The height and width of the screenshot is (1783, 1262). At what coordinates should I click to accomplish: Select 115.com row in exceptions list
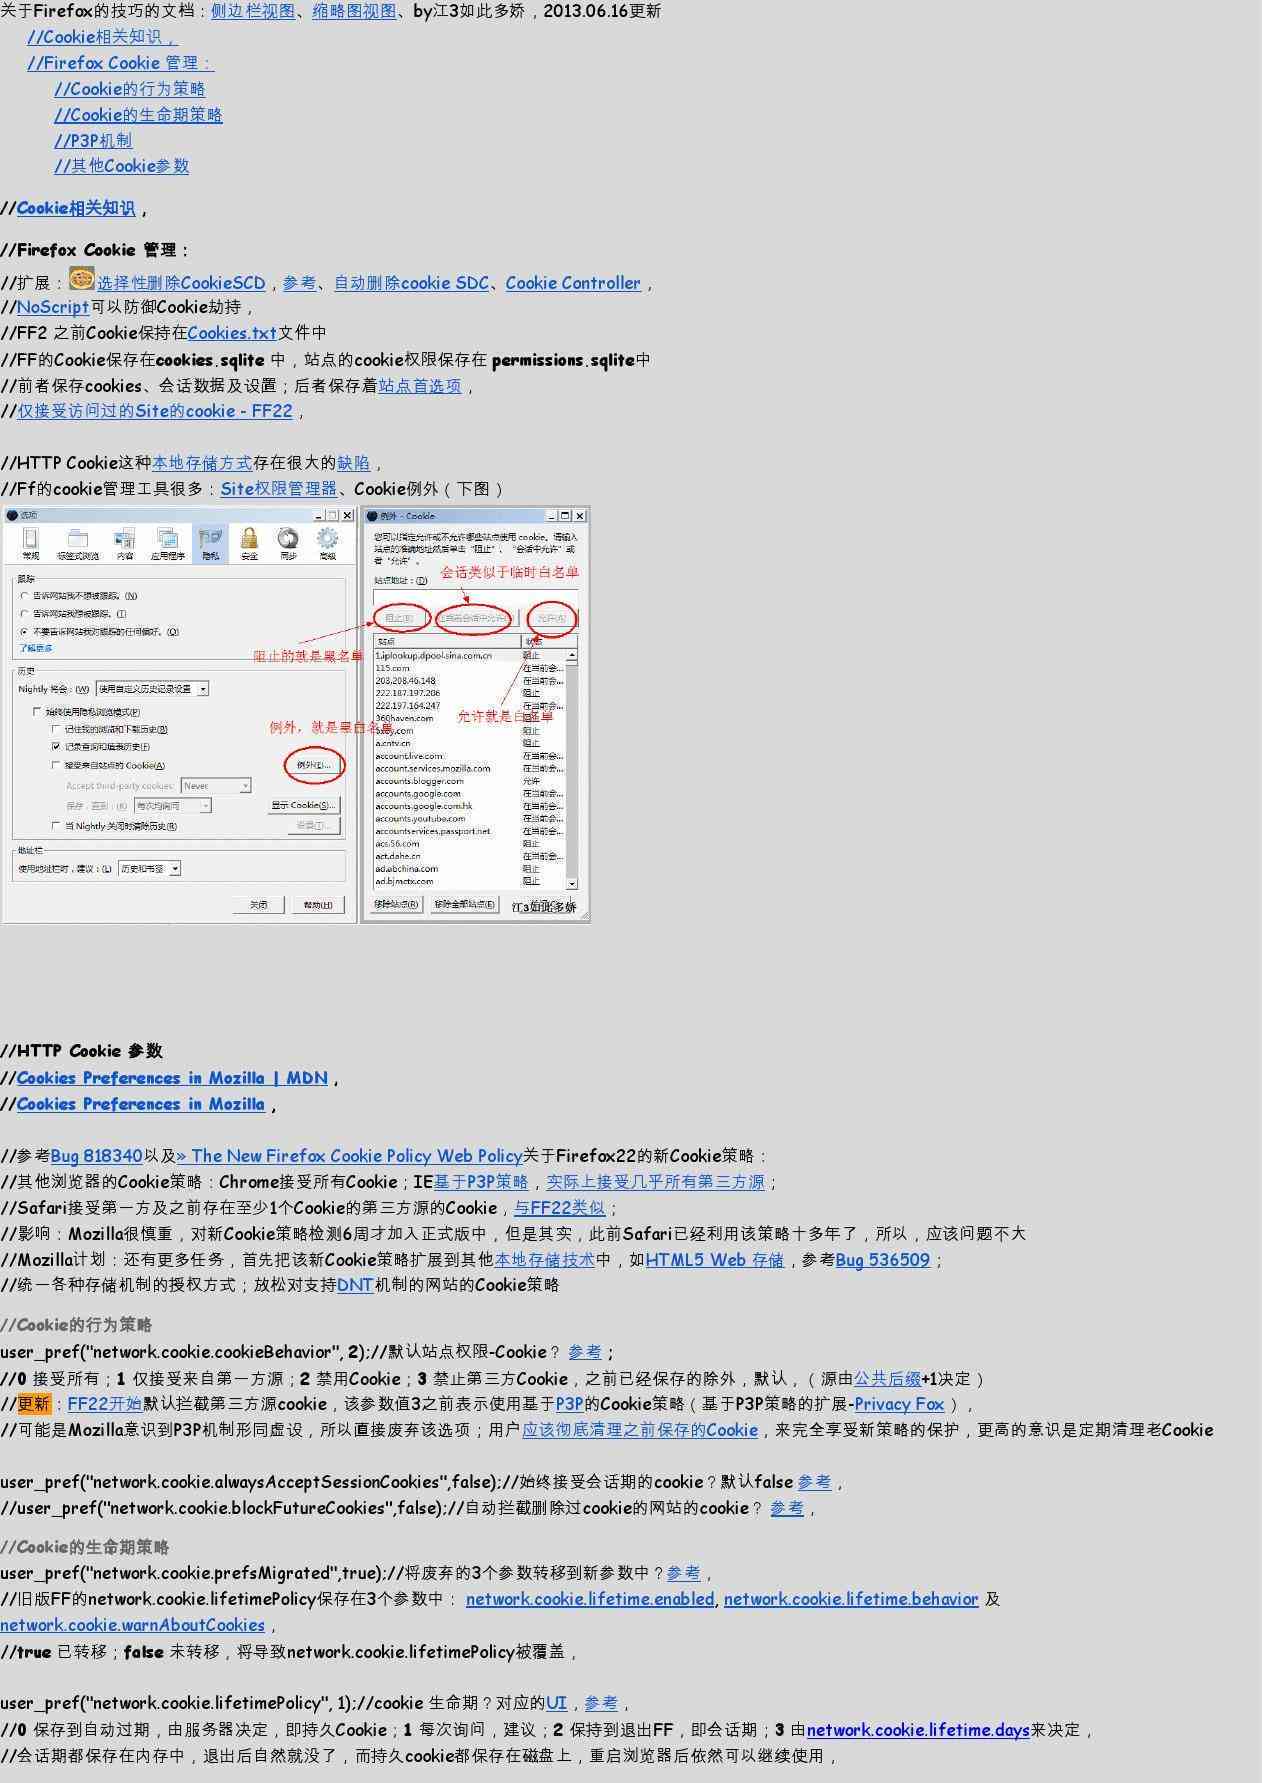[470, 668]
